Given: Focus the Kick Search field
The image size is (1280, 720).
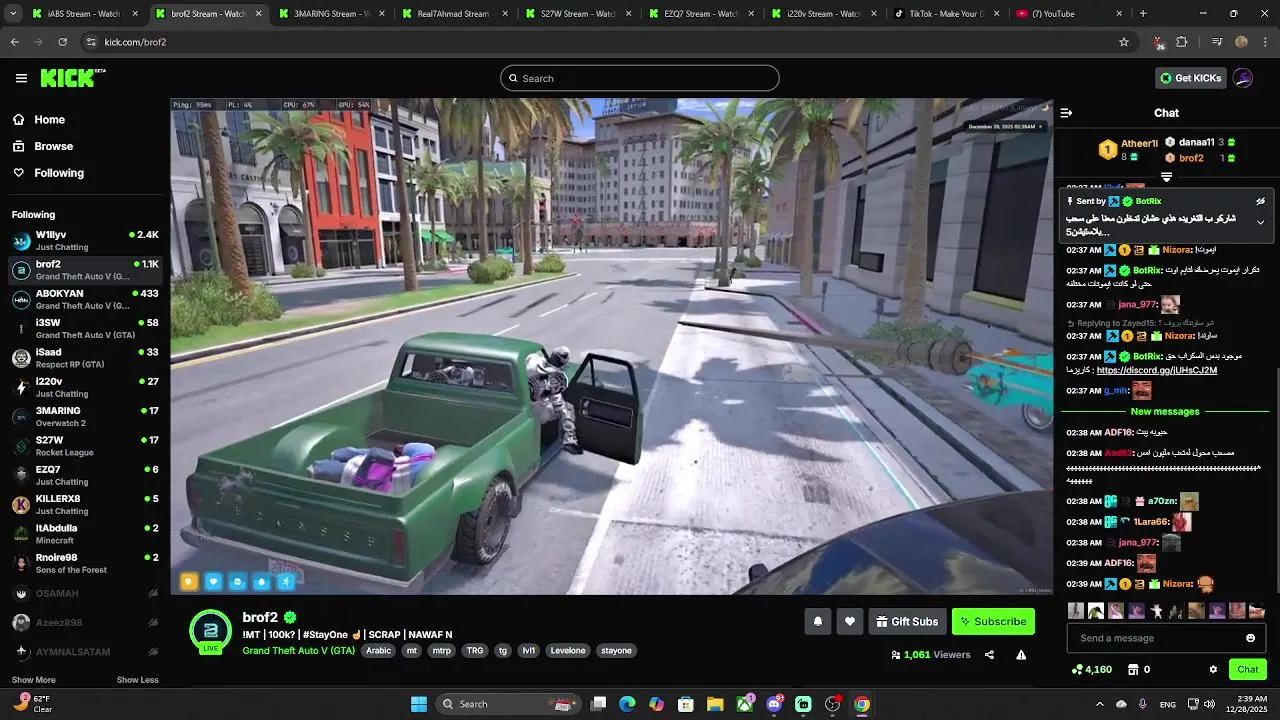Looking at the screenshot, I should pyautogui.click(x=640, y=78).
